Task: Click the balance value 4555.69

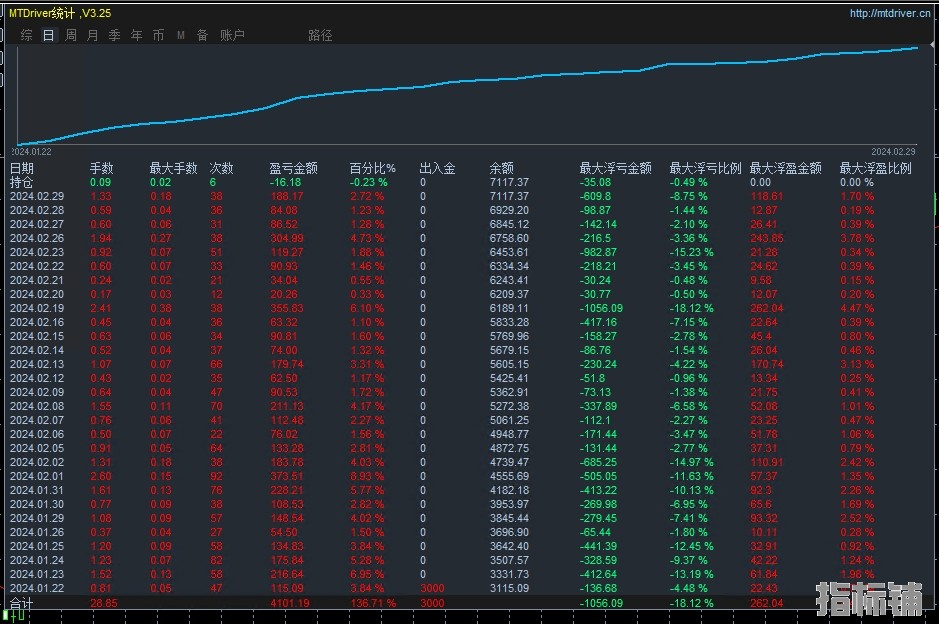Action: [509, 476]
